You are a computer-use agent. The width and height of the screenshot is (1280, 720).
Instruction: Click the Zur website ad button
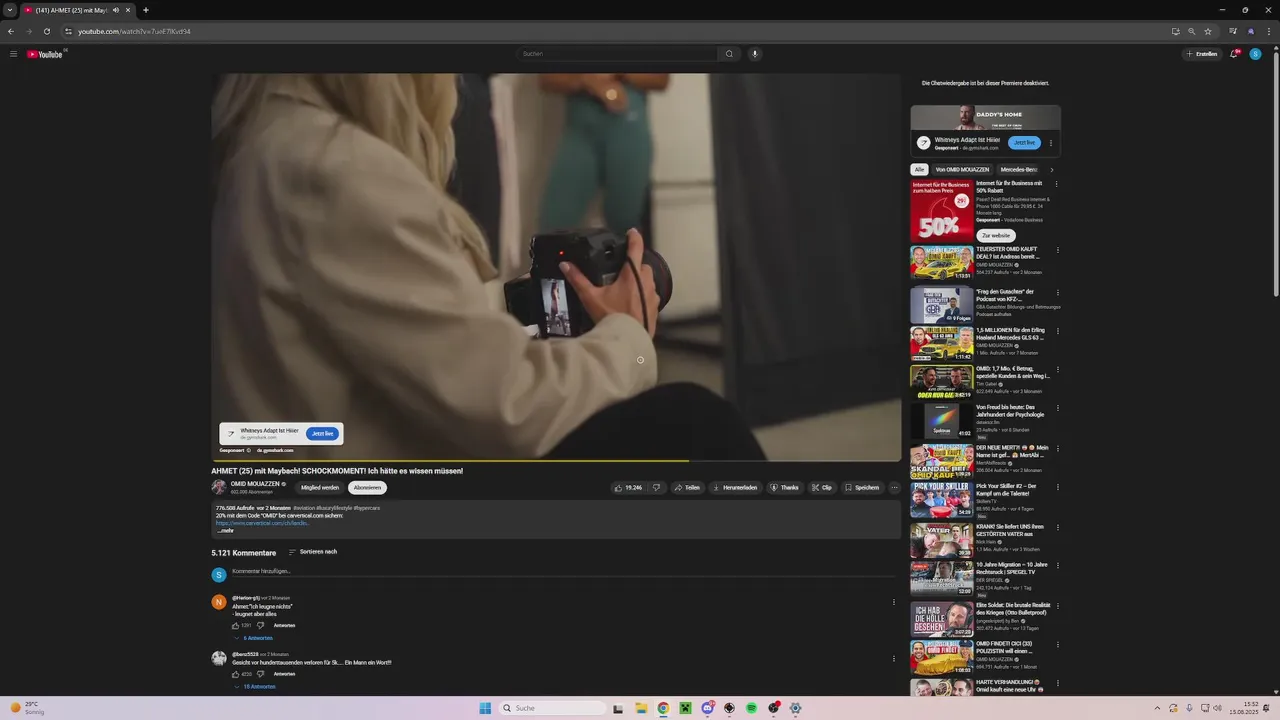pos(996,236)
